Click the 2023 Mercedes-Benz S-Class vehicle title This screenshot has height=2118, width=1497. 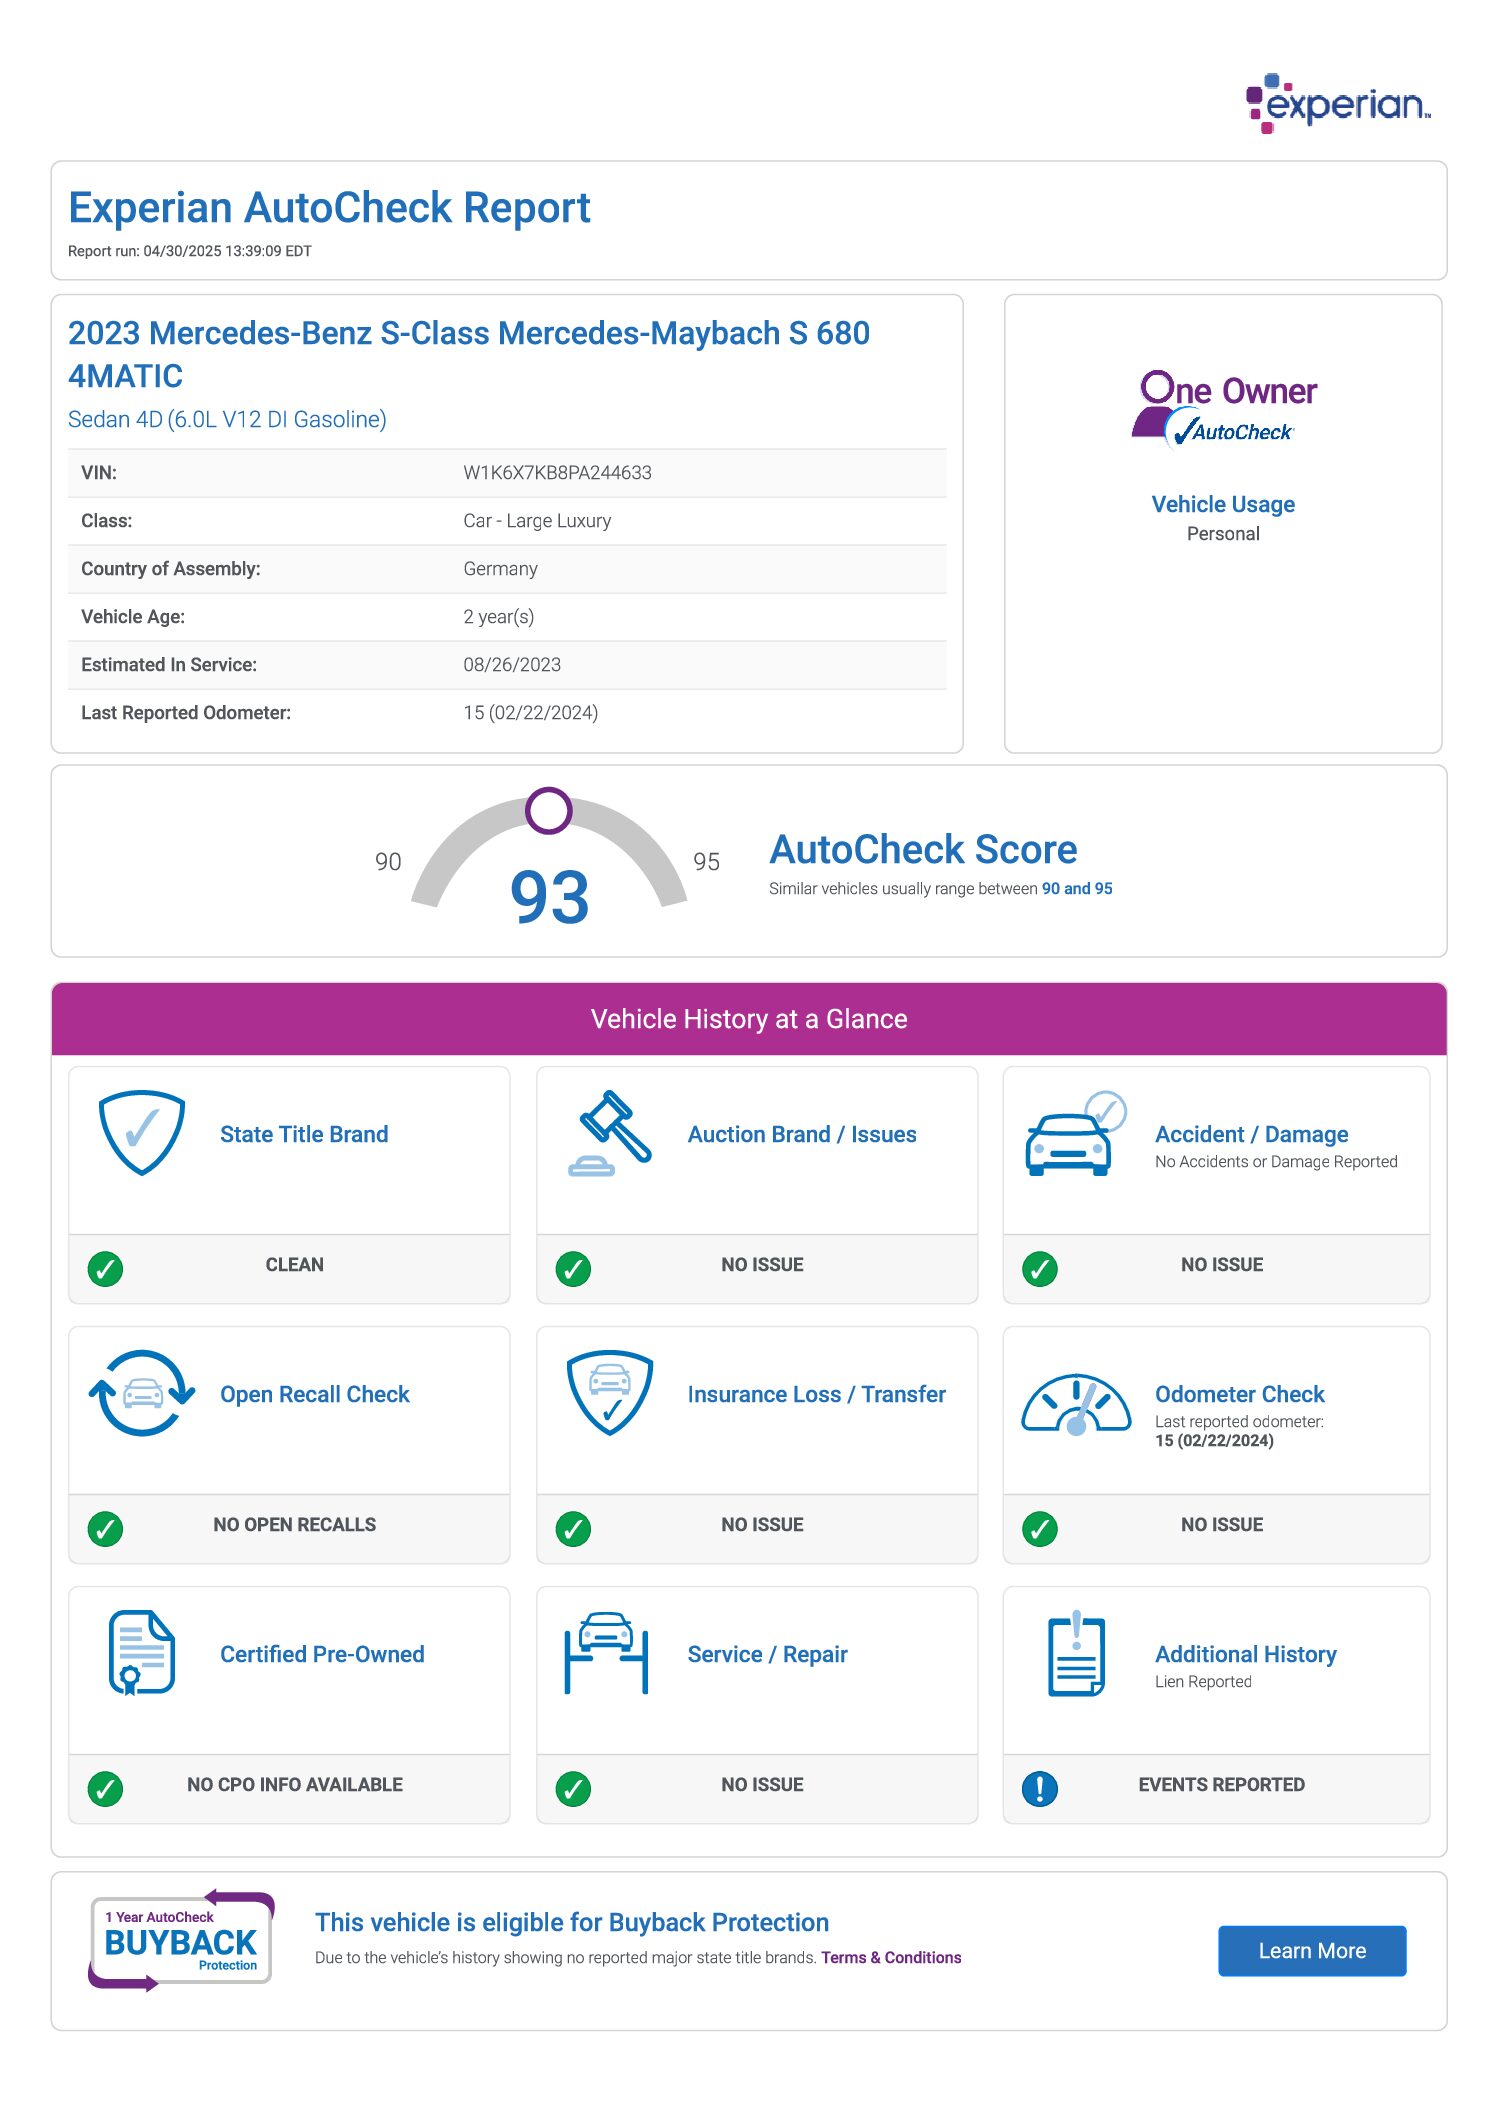coord(469,354)
